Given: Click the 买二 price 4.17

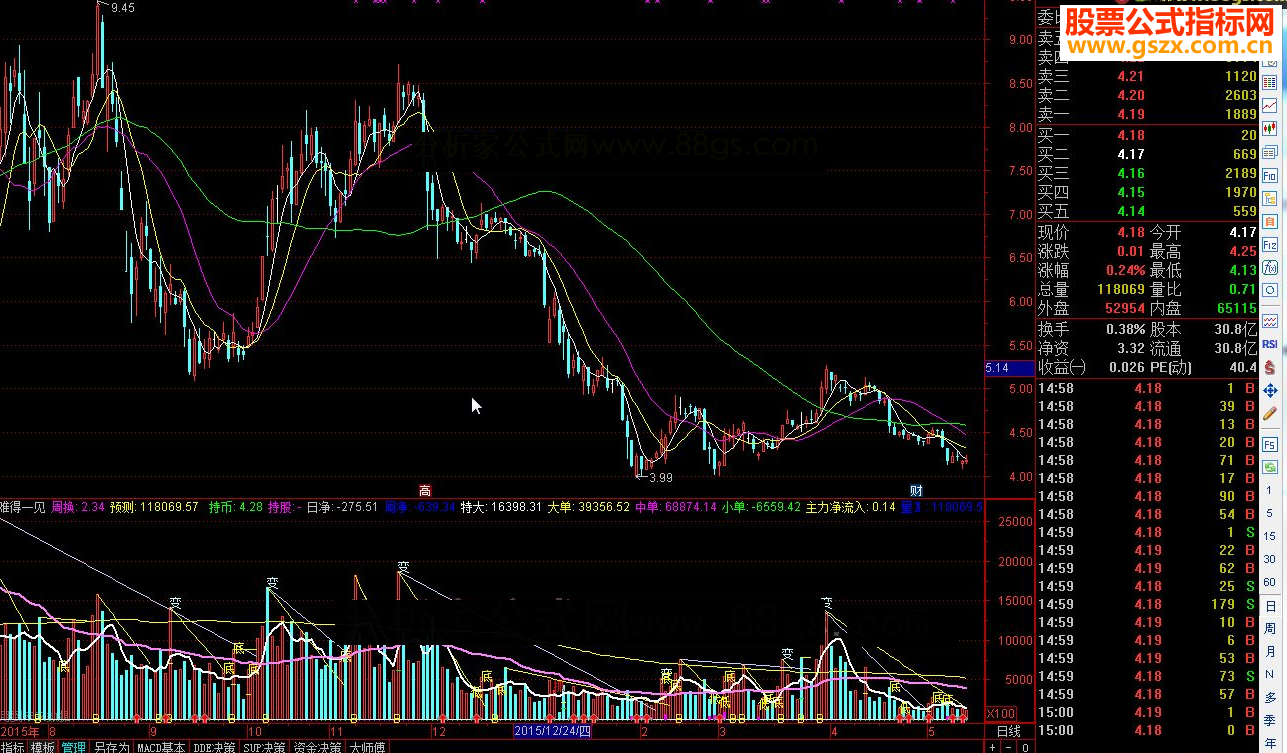Looking at the screenshot, I should (x=1131, y=154).
